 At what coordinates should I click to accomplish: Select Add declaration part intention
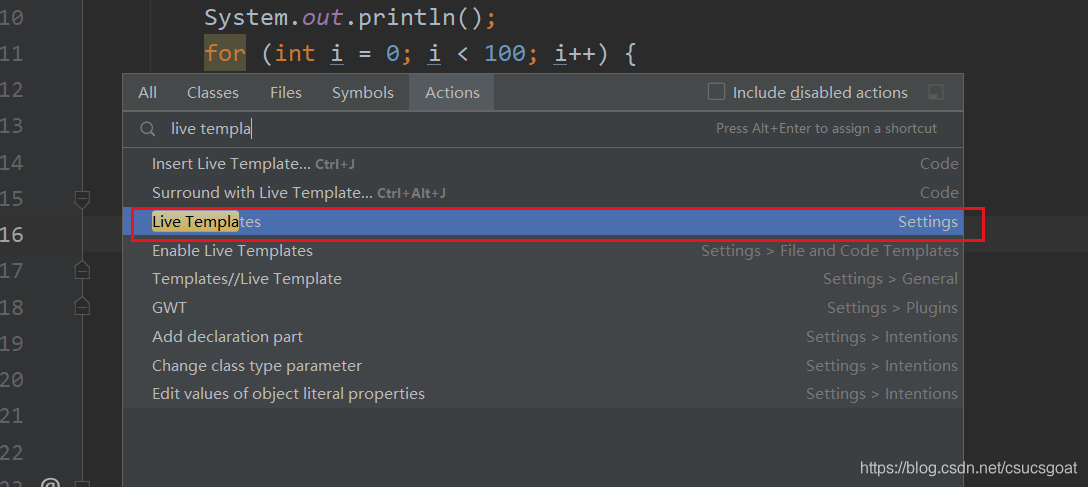click(543, 336)
